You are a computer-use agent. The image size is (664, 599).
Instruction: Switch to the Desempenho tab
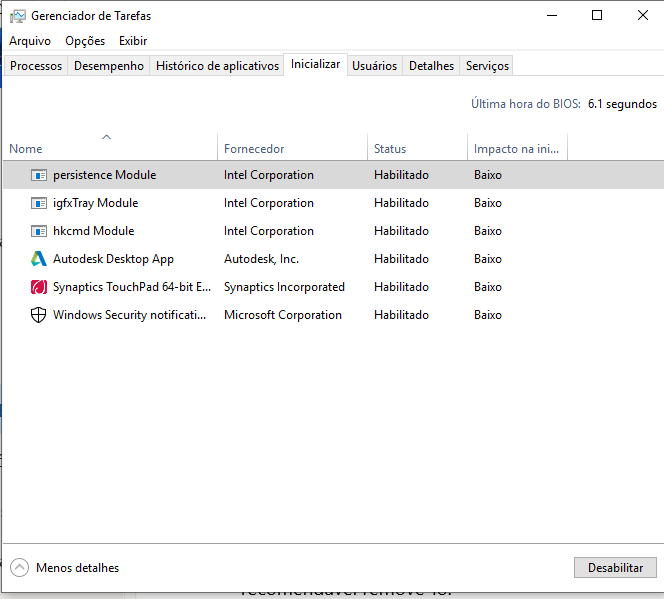[109, 66]
